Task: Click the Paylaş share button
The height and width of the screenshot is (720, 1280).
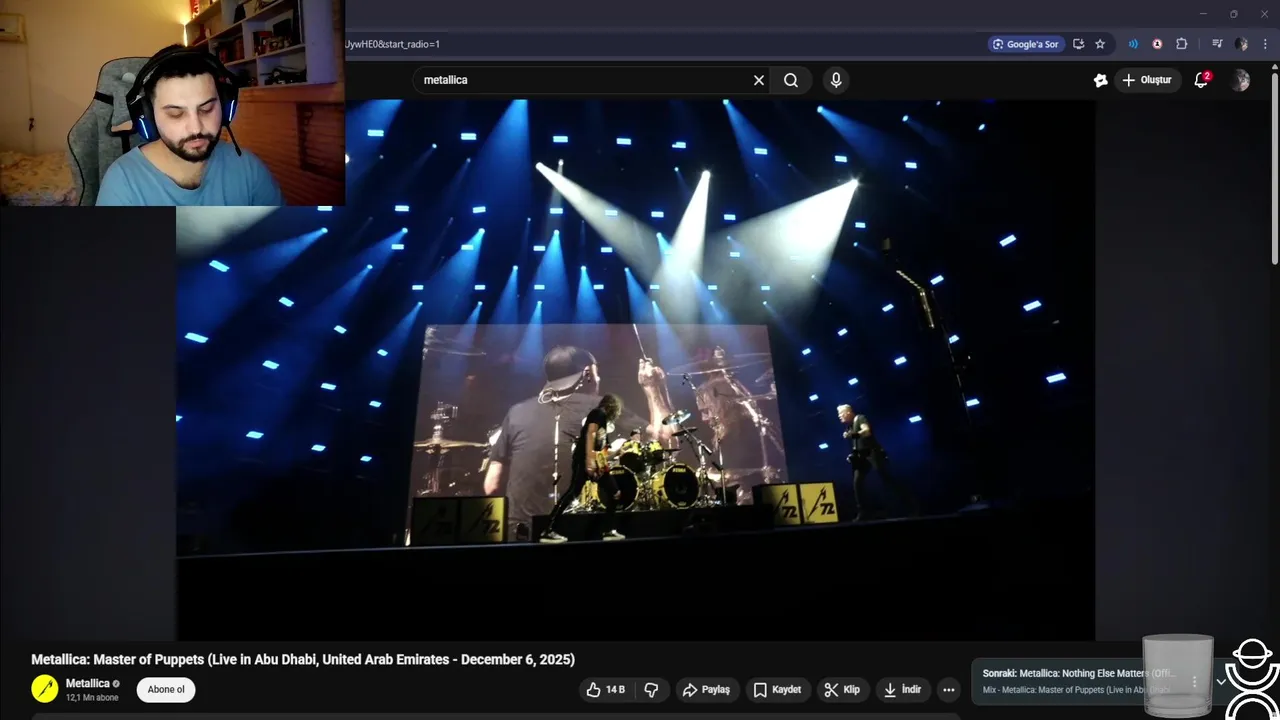Action: pyautogui.click(x=706, y=690)
